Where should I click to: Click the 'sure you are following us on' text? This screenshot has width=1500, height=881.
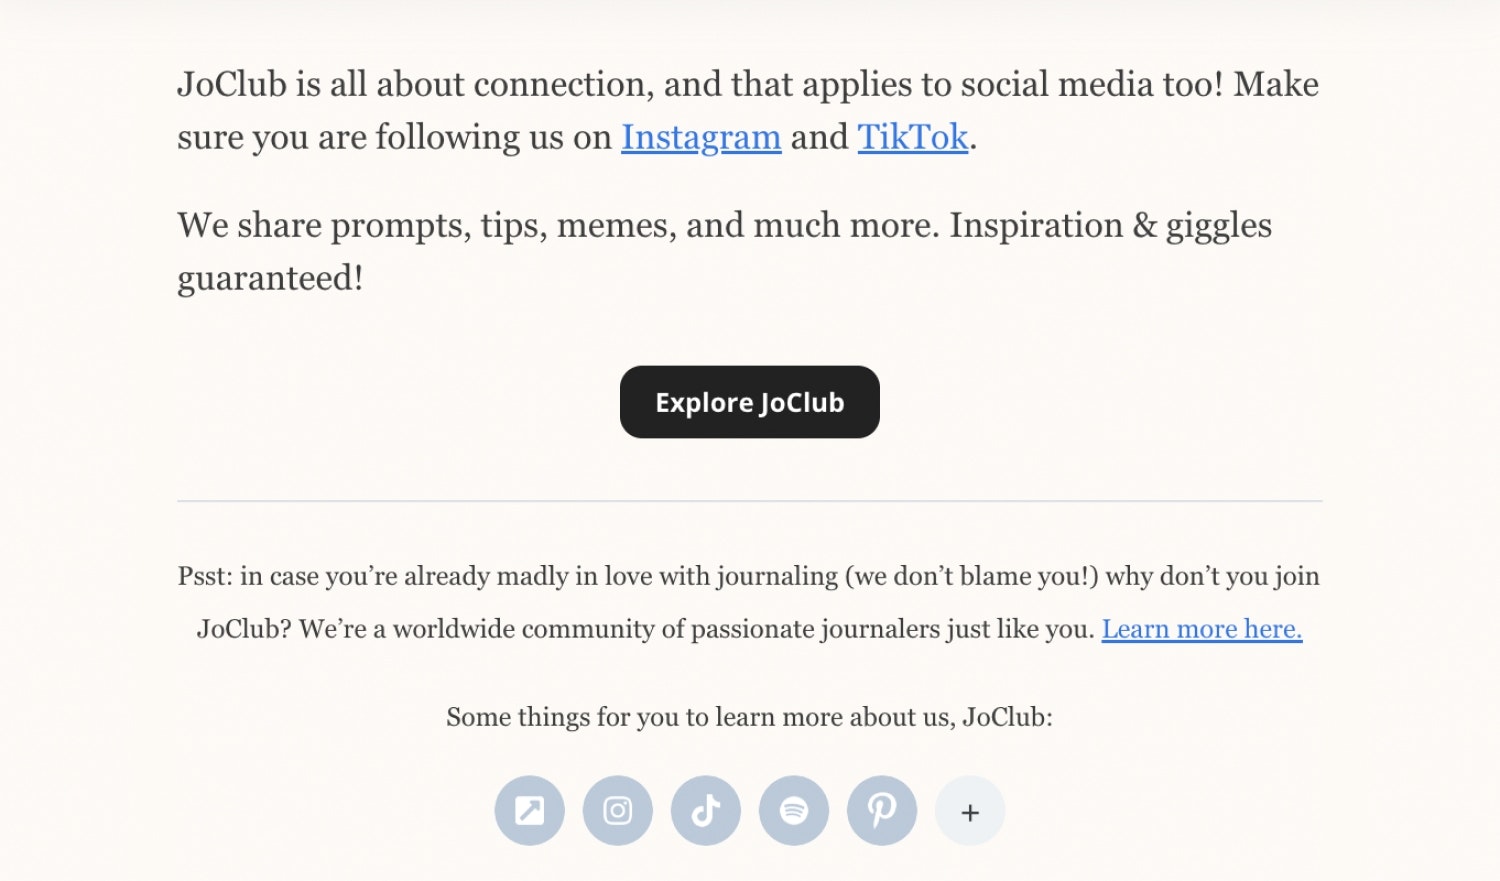[394, 137]
